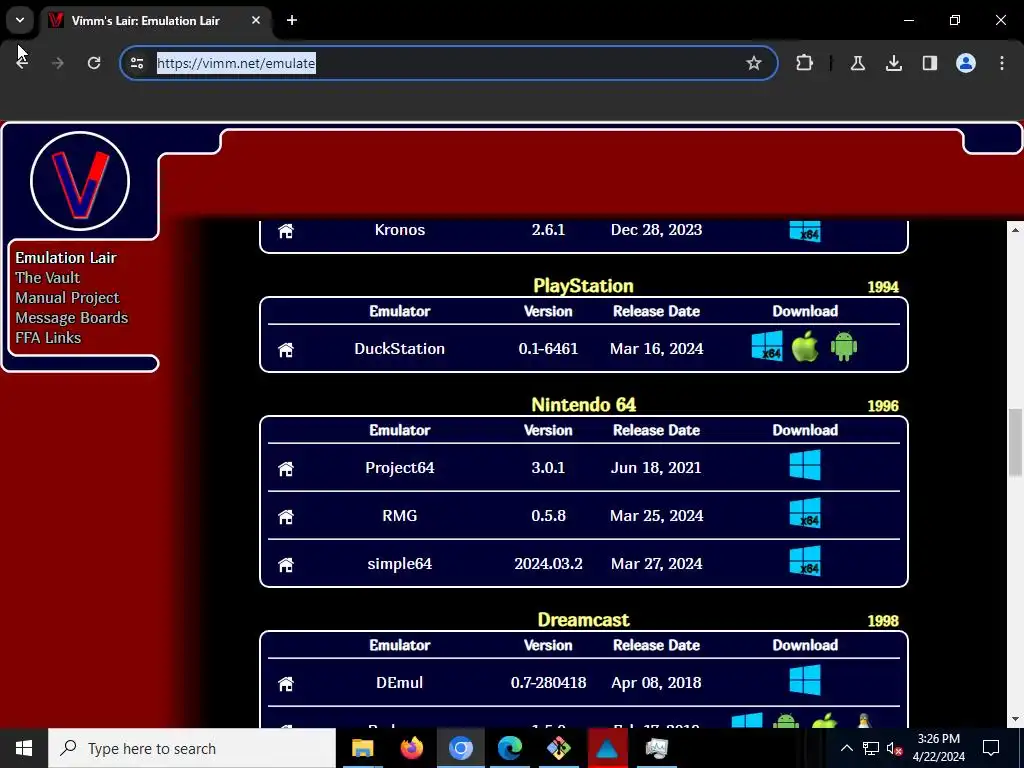Expand the tab search dropdown arrow
1024x768 pixels.
coord(20,20)
